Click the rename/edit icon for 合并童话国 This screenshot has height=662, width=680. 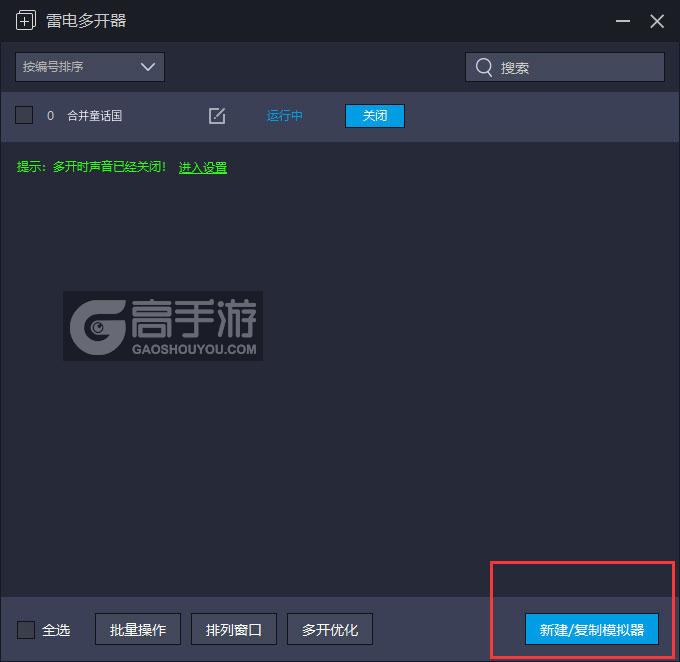click(217, 116)
